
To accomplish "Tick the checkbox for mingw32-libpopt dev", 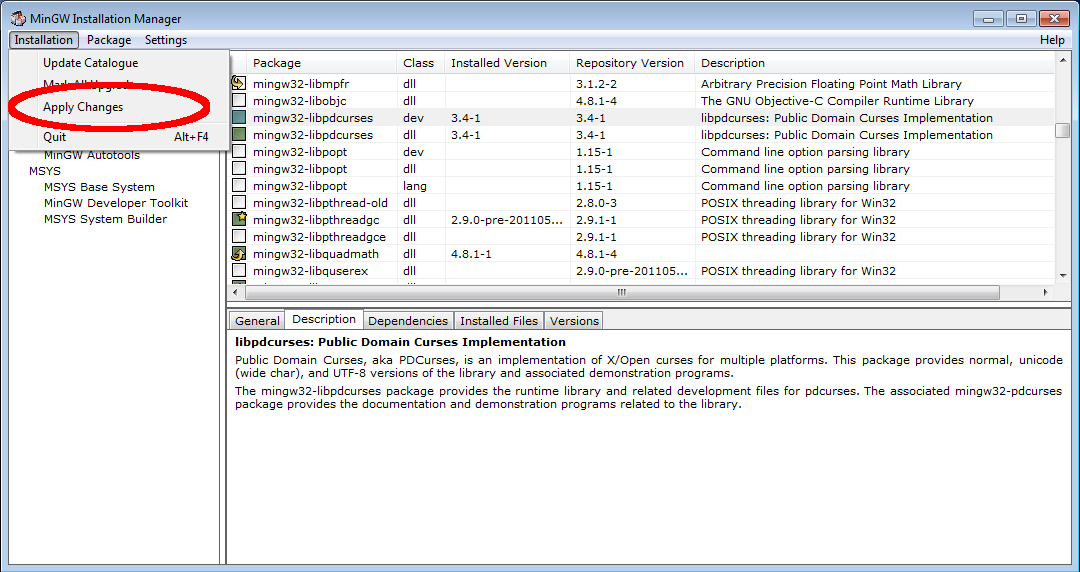I will point(239,152).
